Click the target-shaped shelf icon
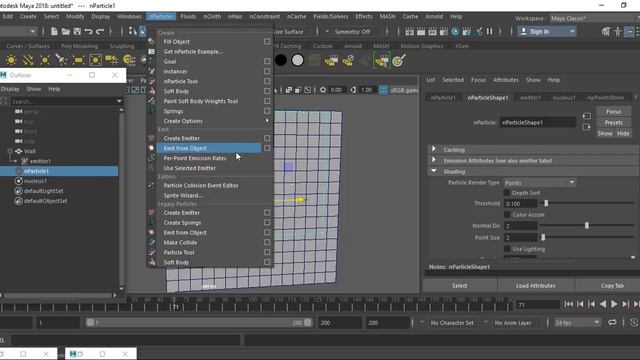The height and width of the screenshot is (360, 640). [398, 60]
